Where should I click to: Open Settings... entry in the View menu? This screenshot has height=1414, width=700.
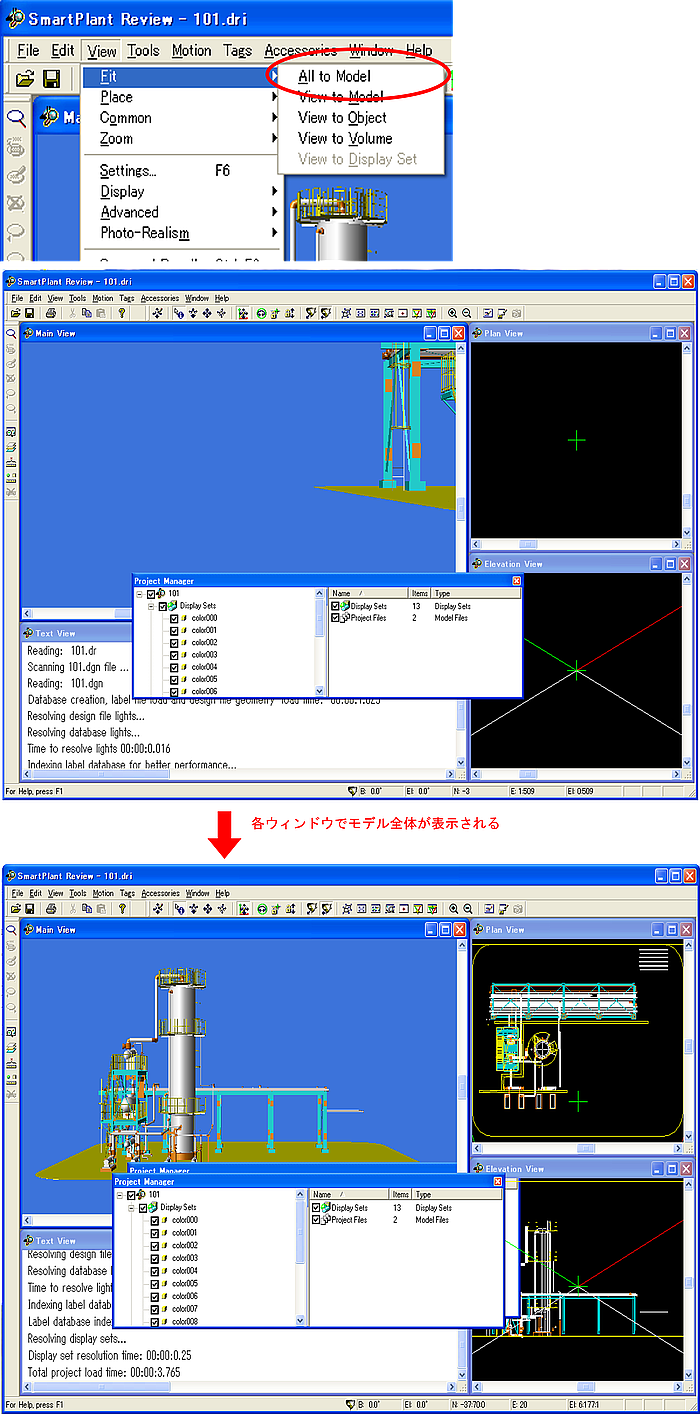pyautogui.click(x=128, y=171)
